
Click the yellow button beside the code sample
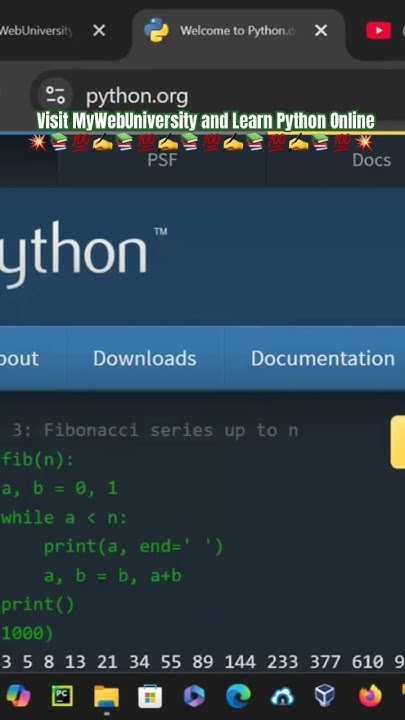[398, 442]
